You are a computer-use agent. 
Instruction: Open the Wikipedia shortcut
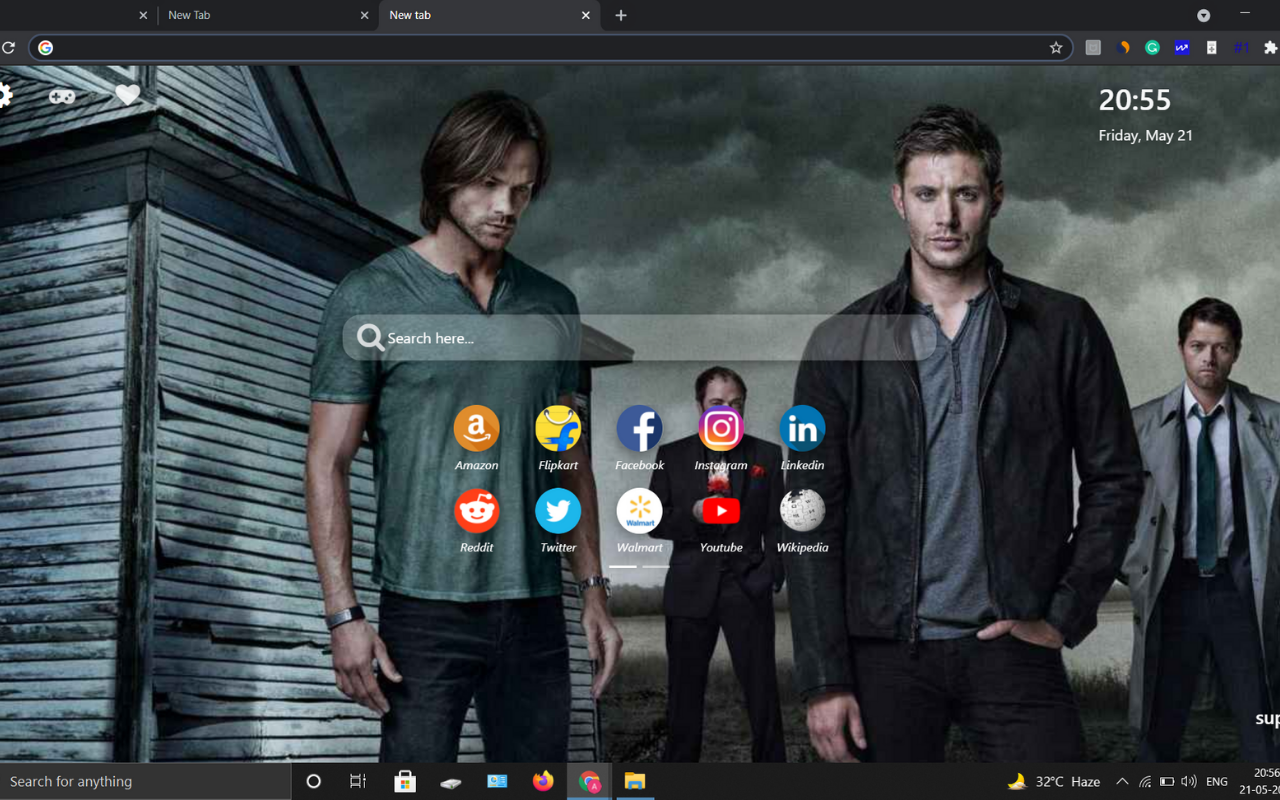point(802,511)
